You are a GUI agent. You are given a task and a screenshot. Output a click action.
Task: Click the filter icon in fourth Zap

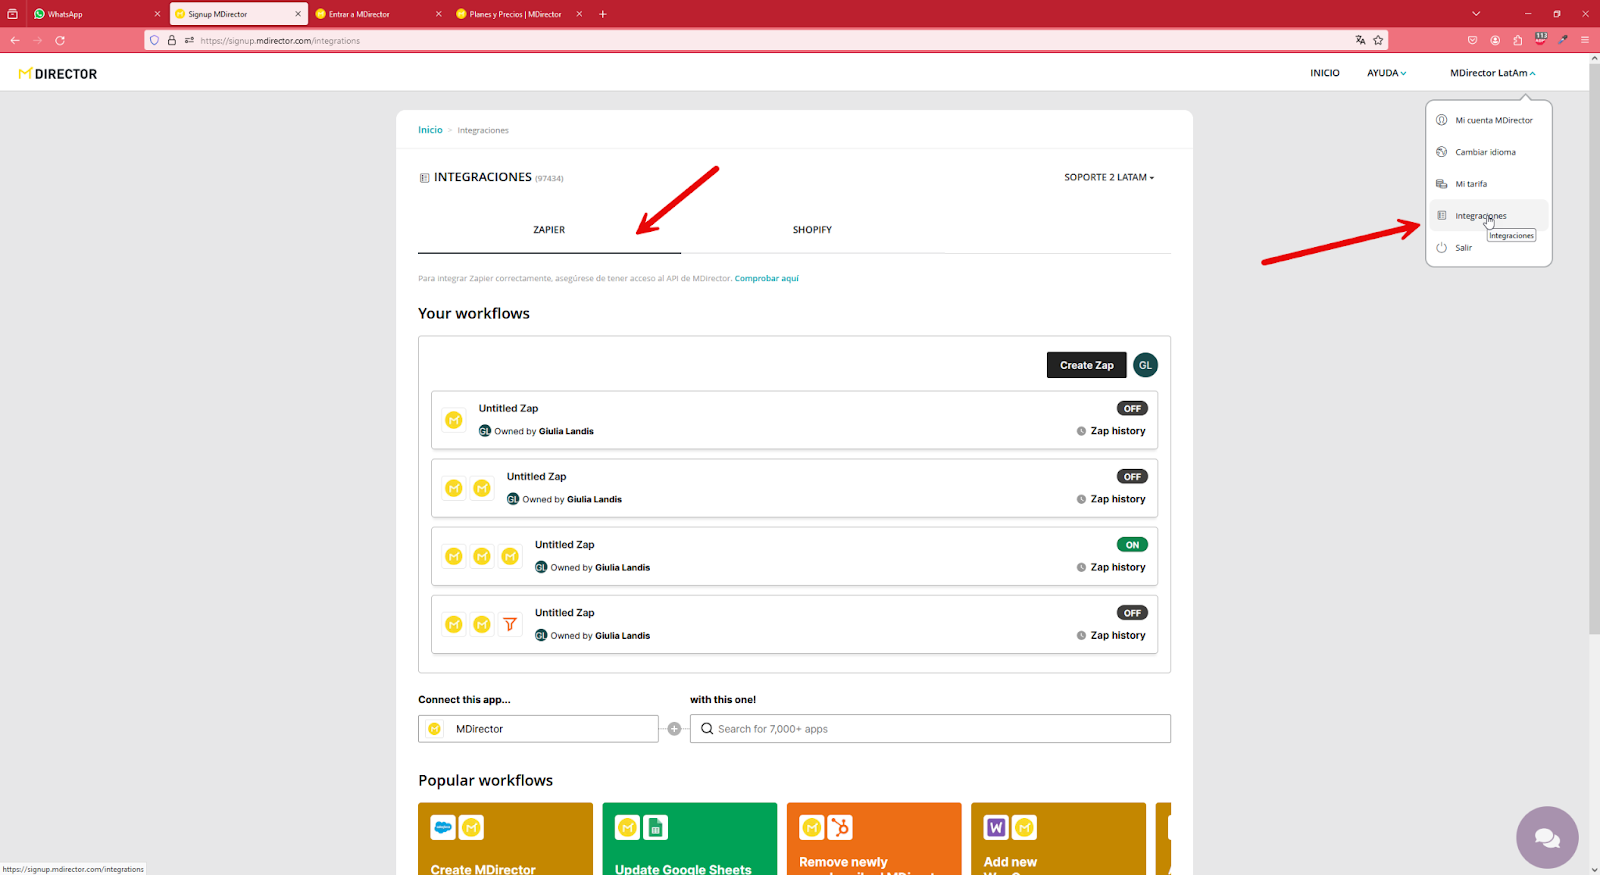[510, 624]
